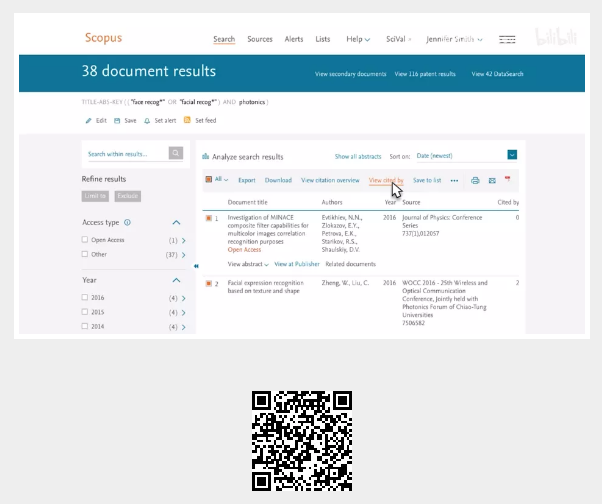The height and width of the screenshot is (504, 602).
Task: Click the Limit to button
Action: [95, 196]
